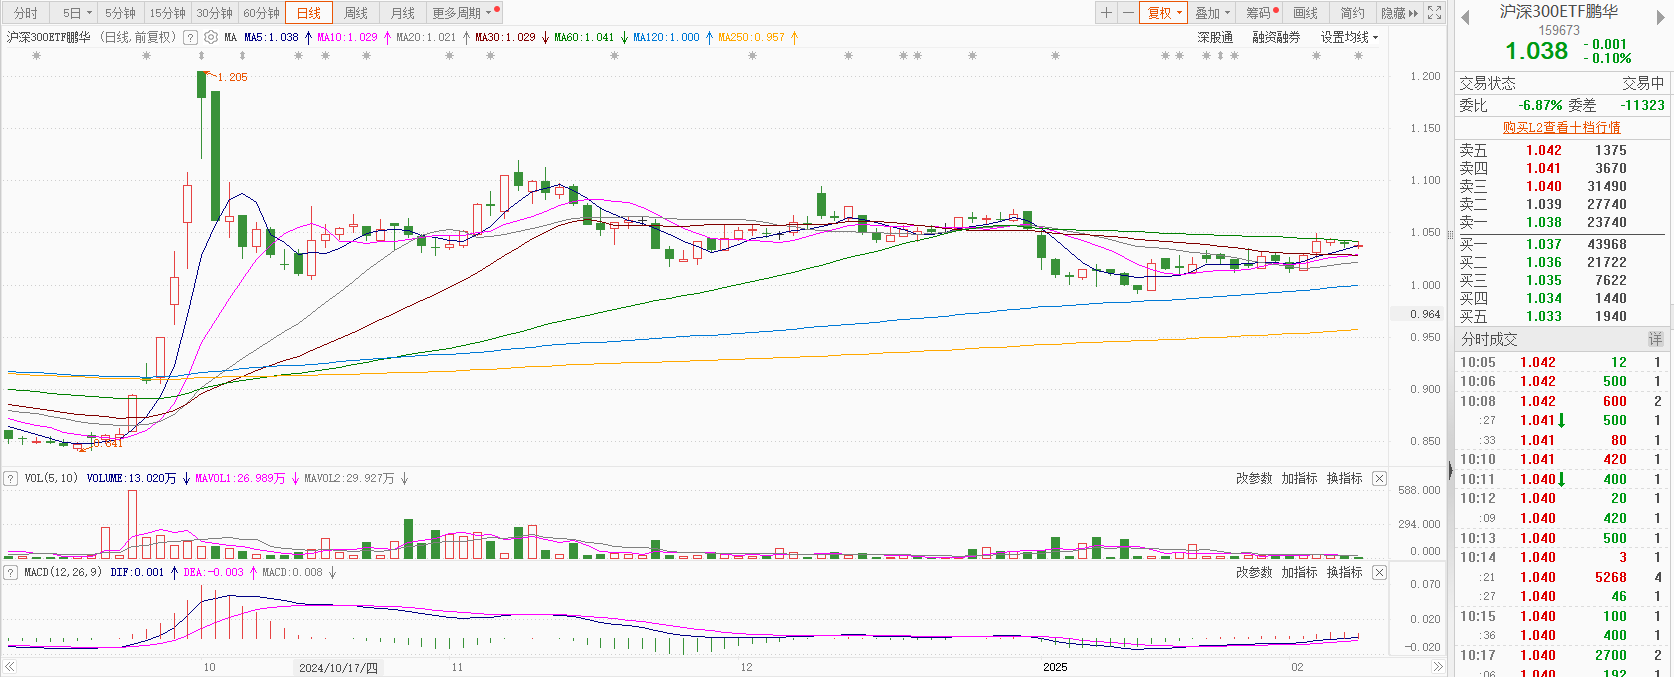Click MA30:1.029 indicator label
Image resolution: width=1674 pixels, height=677 pixels.
(505, 37)
